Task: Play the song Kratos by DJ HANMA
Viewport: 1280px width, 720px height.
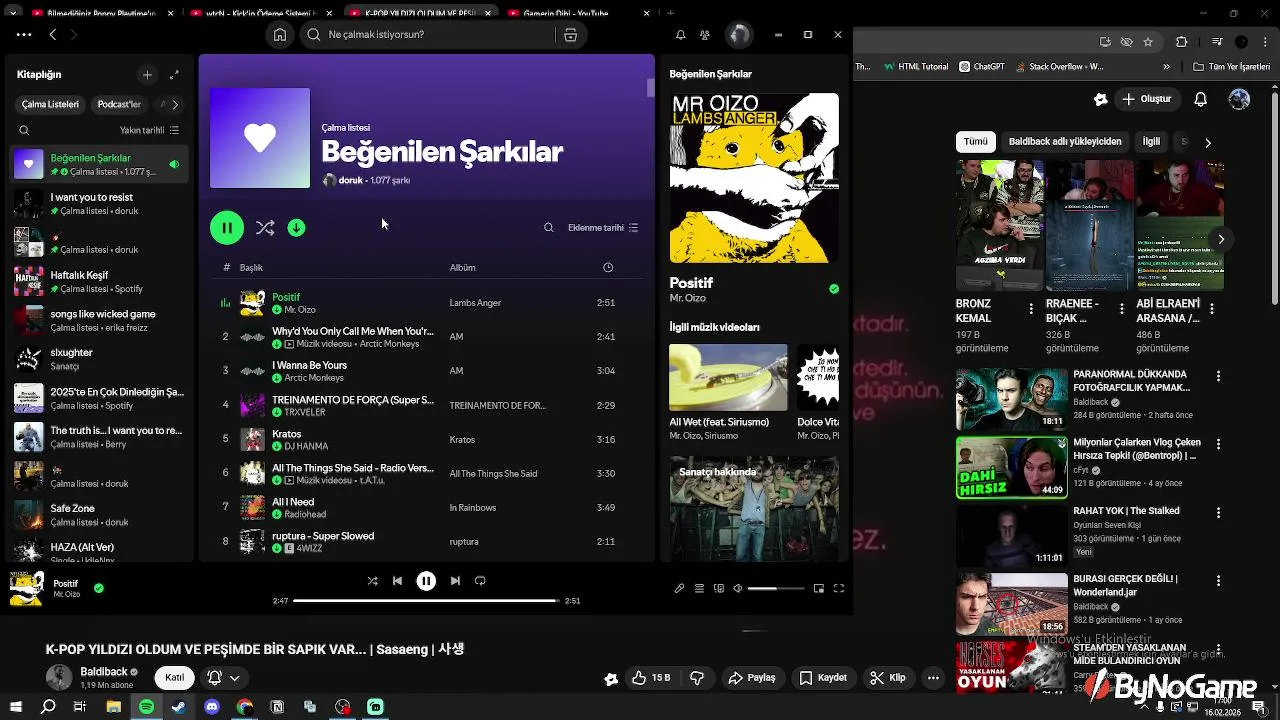Action: [x=426, y=439]
